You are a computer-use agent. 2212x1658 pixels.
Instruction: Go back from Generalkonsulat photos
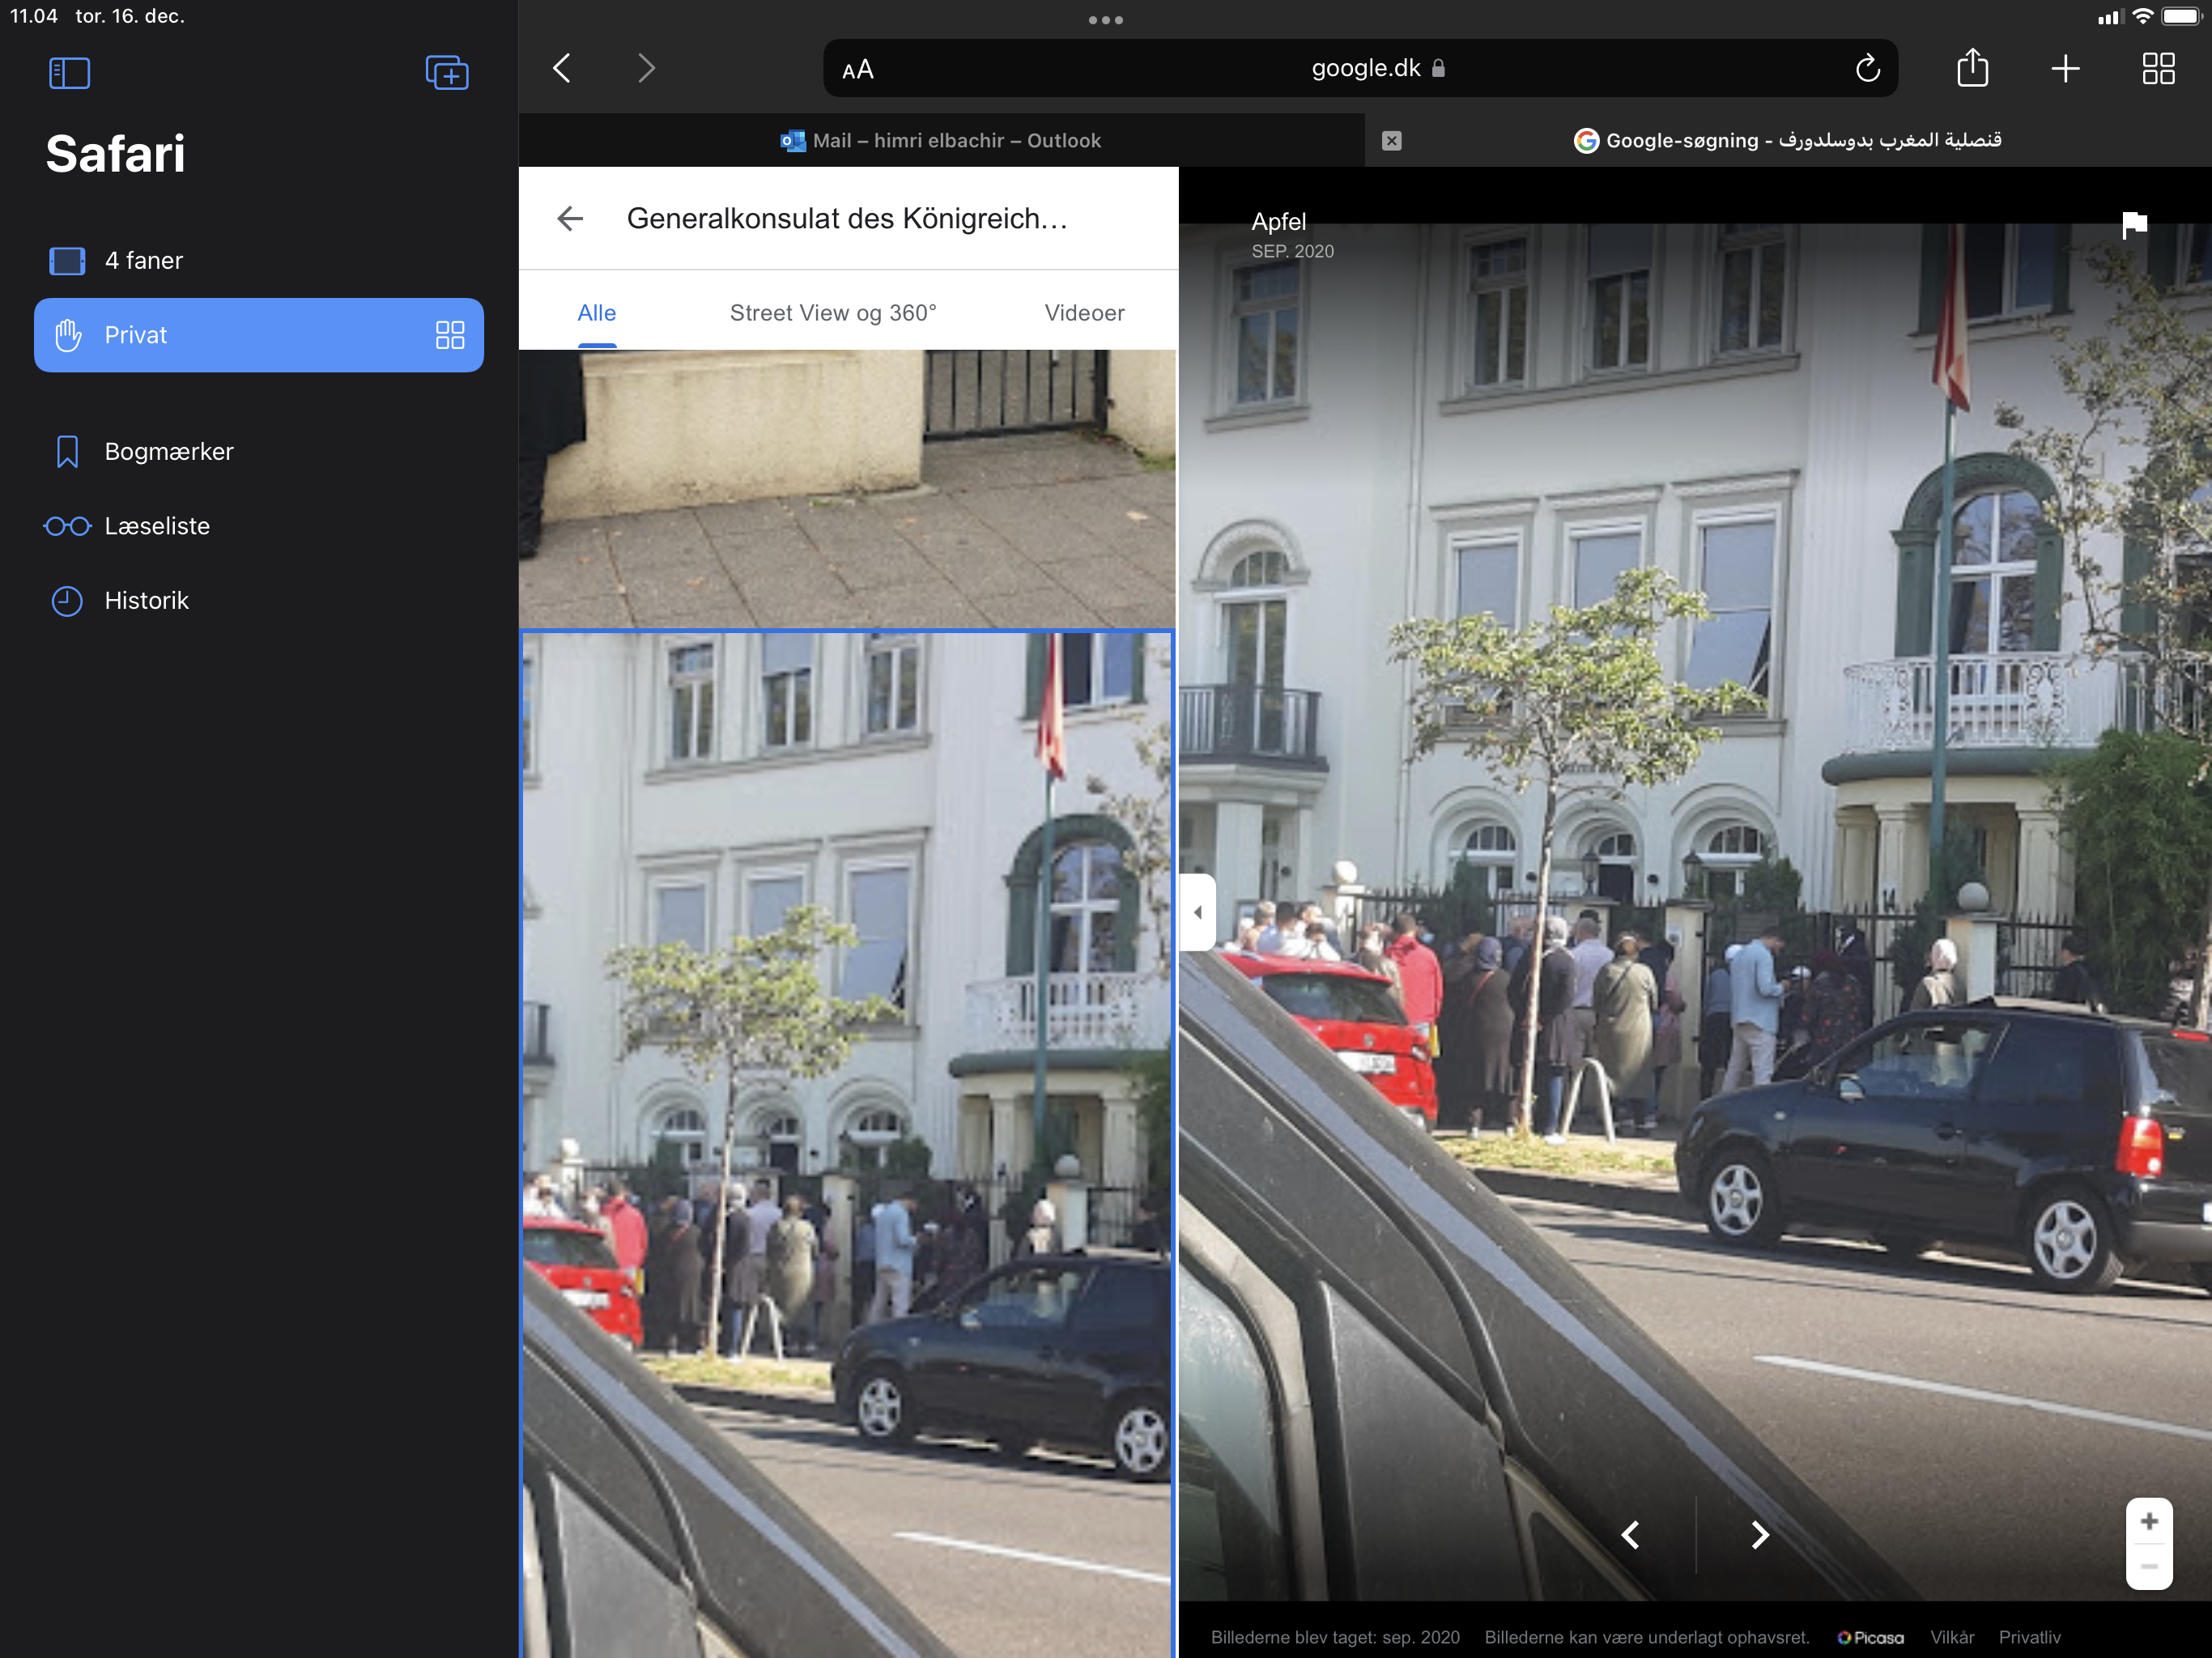(570, 218)
